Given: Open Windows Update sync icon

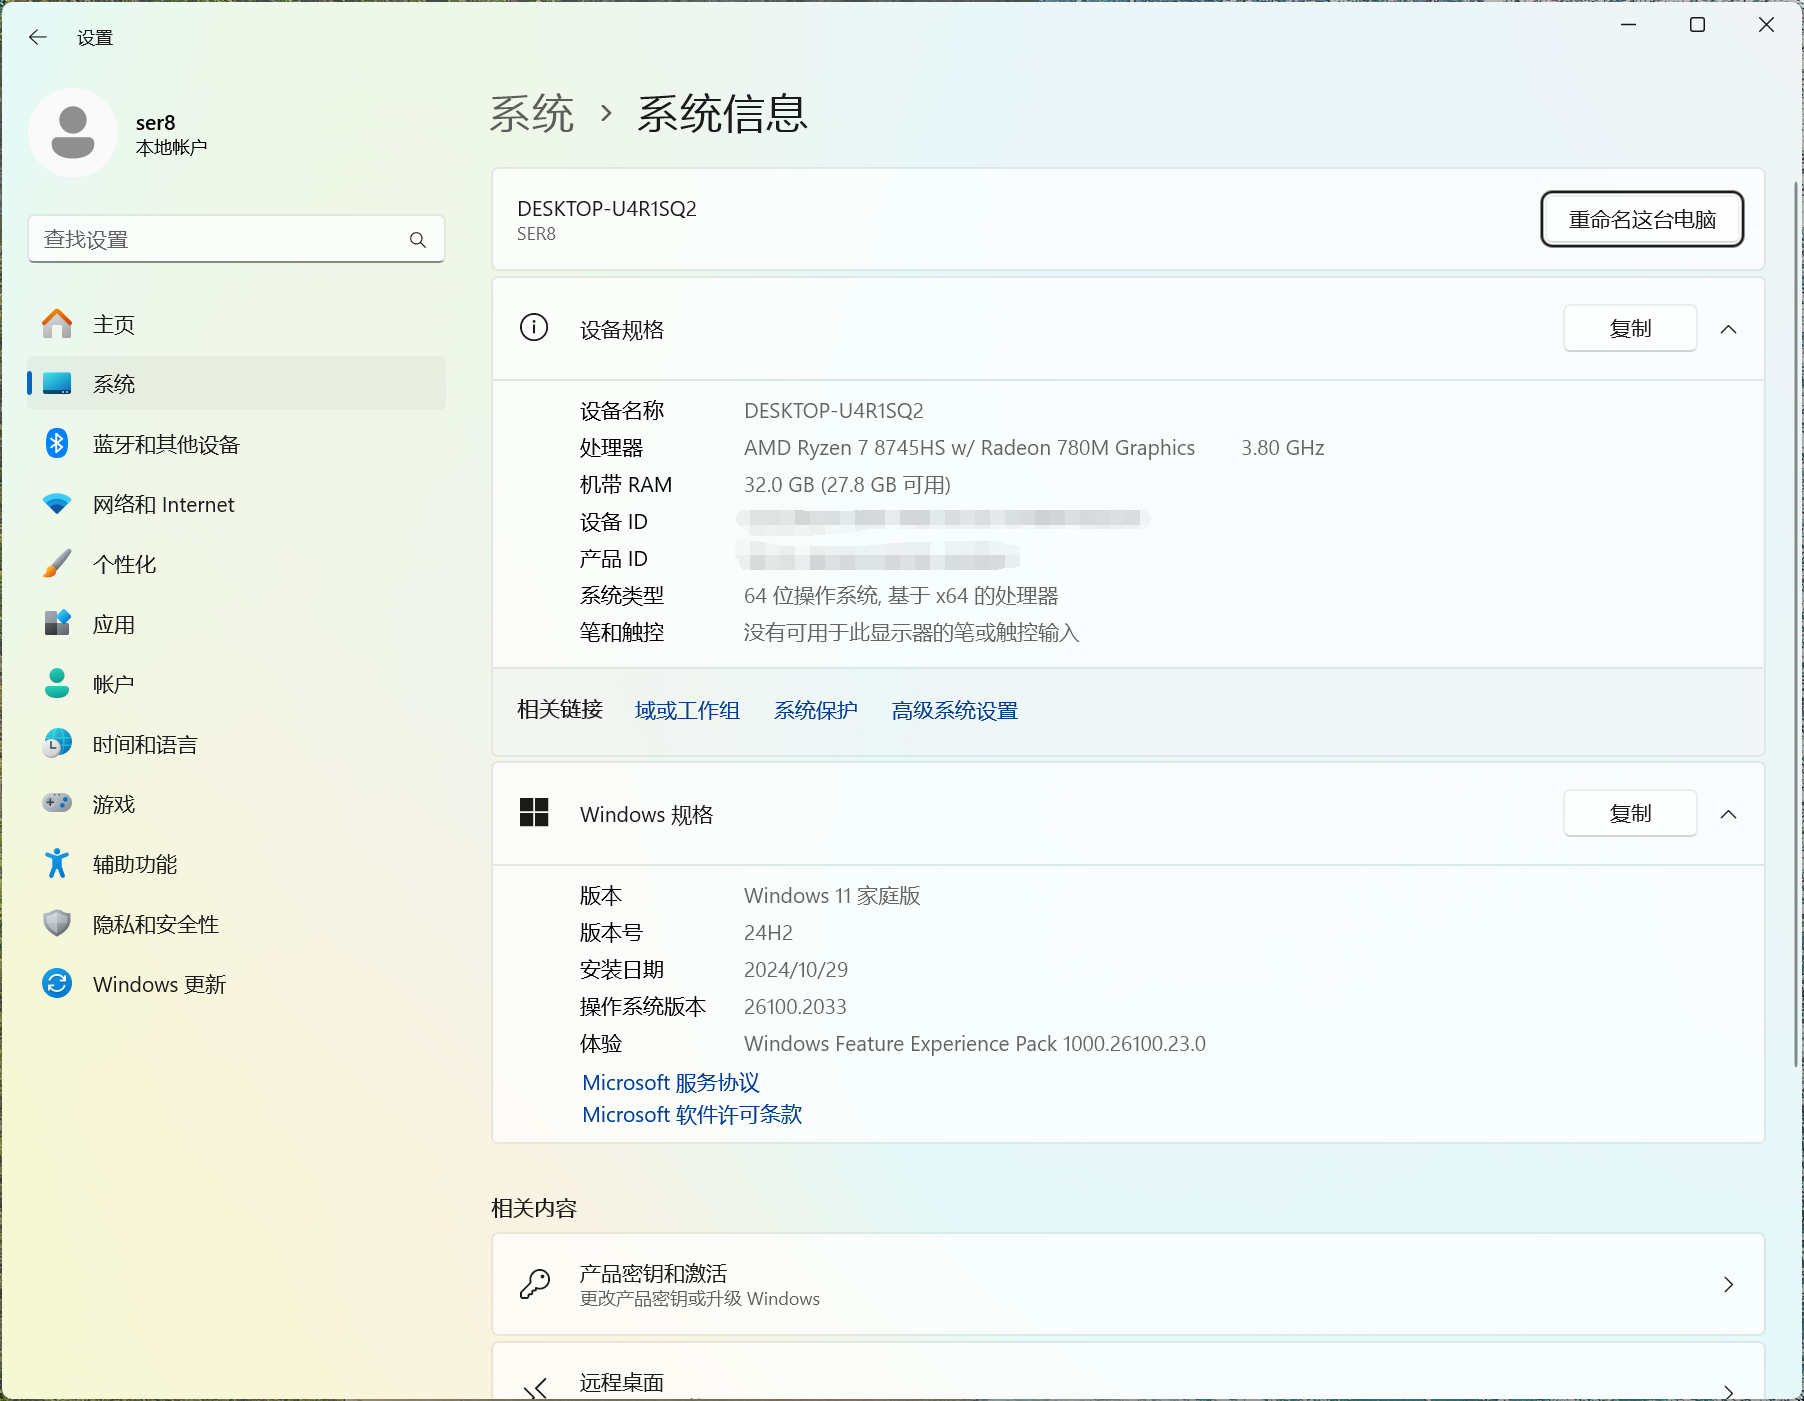Looking at the screenshot, I should coord(57,984).
